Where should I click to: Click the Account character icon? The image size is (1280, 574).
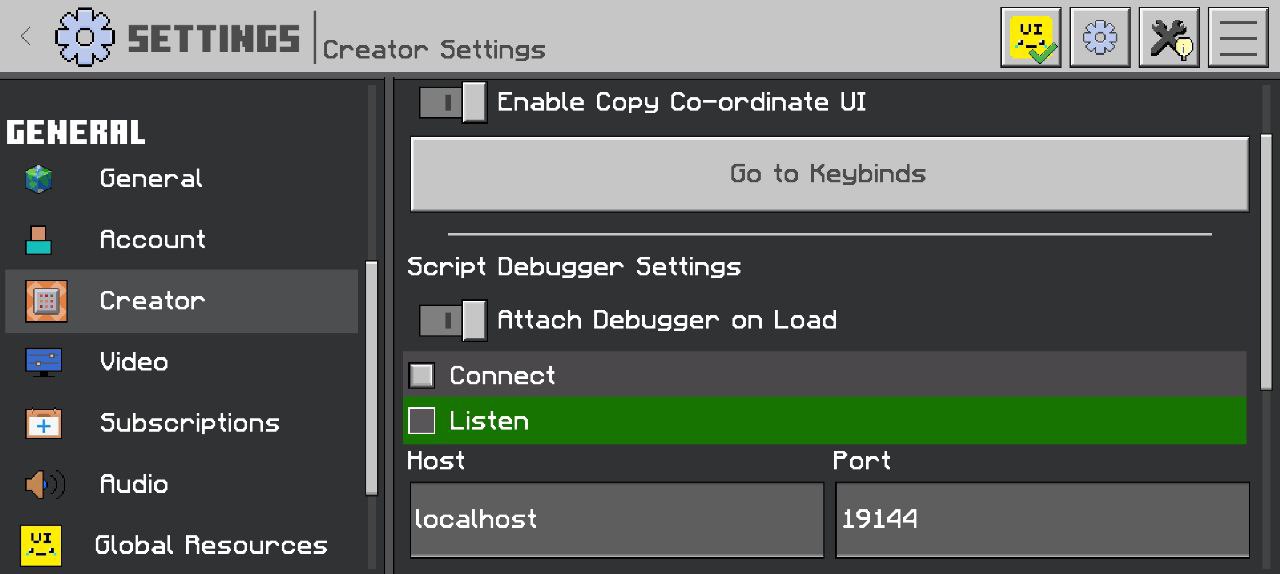[39, 240]
